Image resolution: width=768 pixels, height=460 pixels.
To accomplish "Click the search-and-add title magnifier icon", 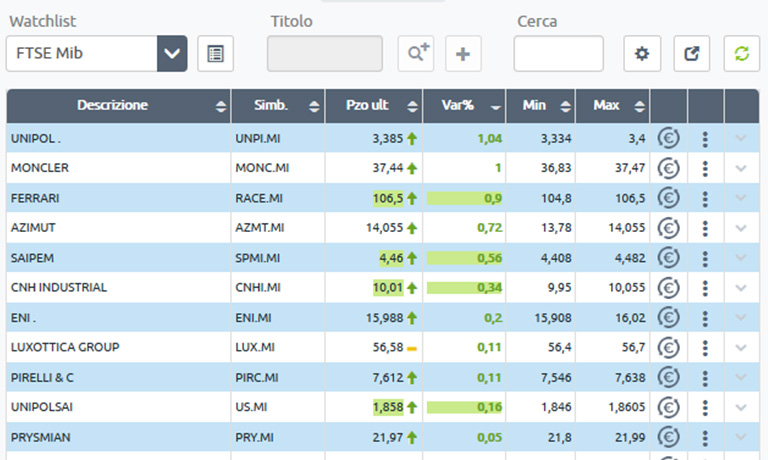I will click(416, 53).
